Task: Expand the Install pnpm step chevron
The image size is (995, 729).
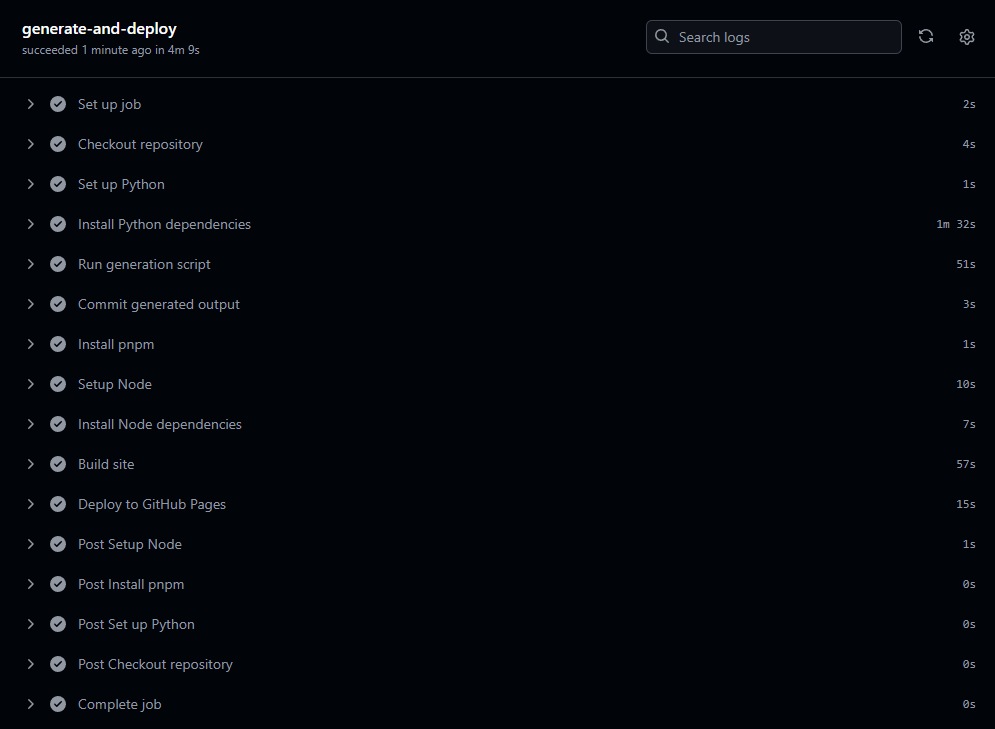Action: coord(30,344)
